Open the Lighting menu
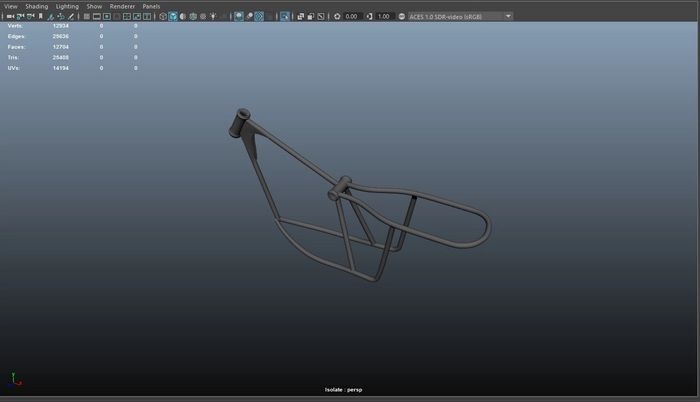 67,6
